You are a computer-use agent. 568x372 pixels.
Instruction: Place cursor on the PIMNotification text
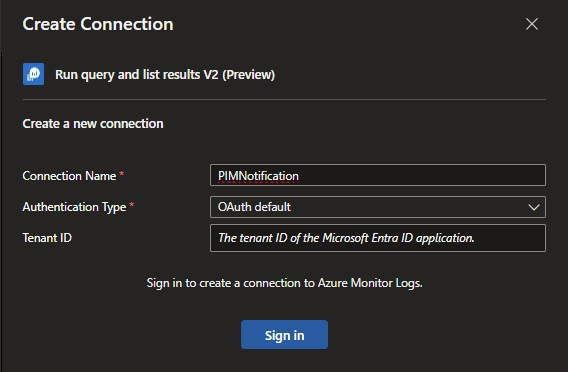258,176
